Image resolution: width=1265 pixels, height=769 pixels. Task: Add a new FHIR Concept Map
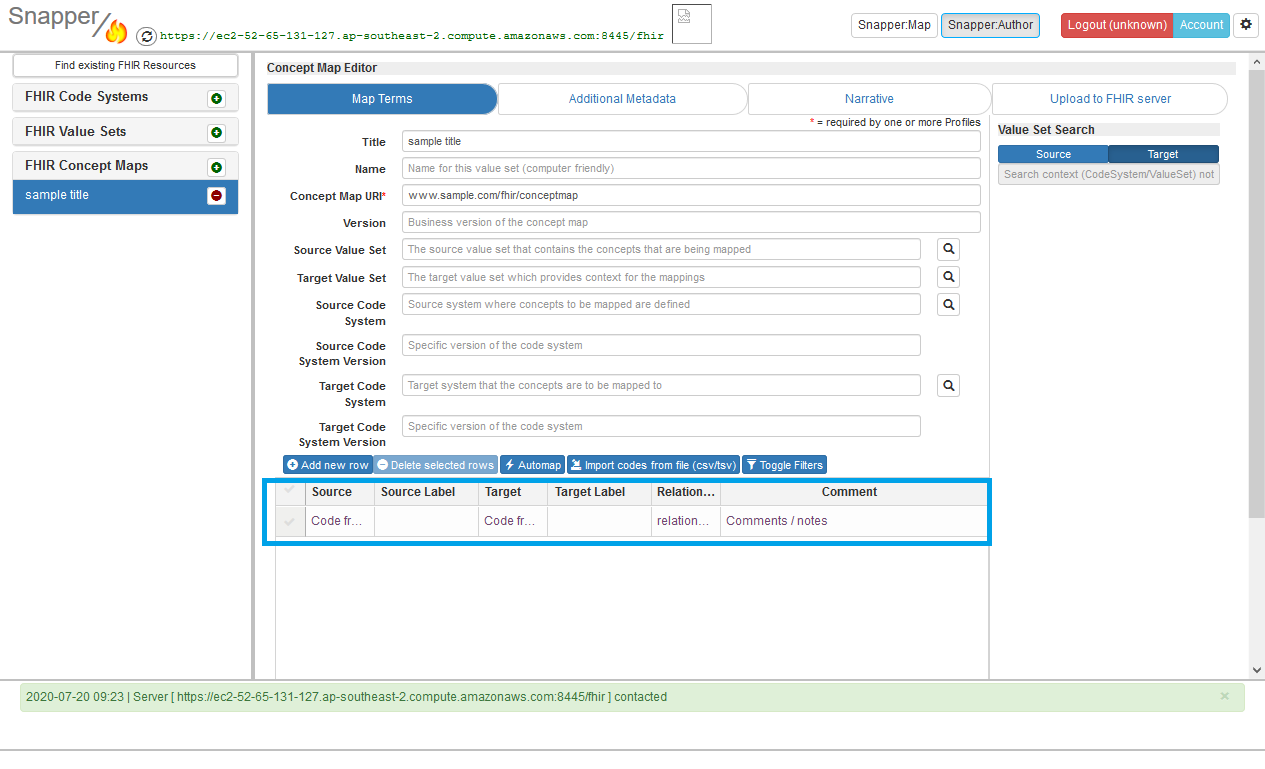216,168
